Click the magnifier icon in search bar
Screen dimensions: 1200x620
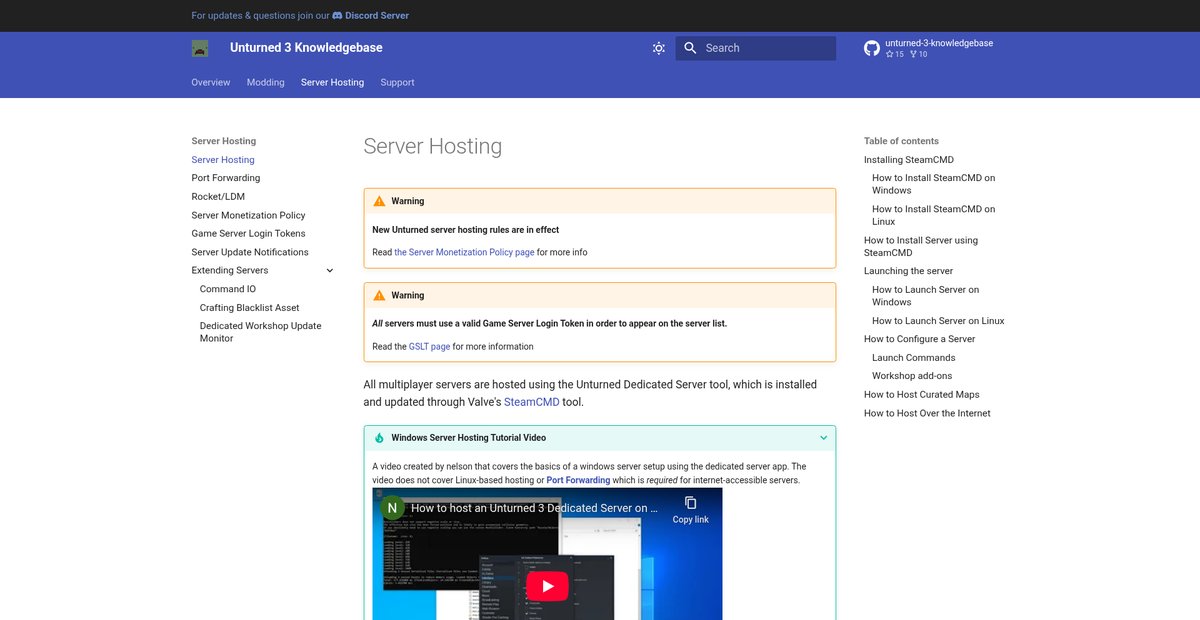click(690, 48)
